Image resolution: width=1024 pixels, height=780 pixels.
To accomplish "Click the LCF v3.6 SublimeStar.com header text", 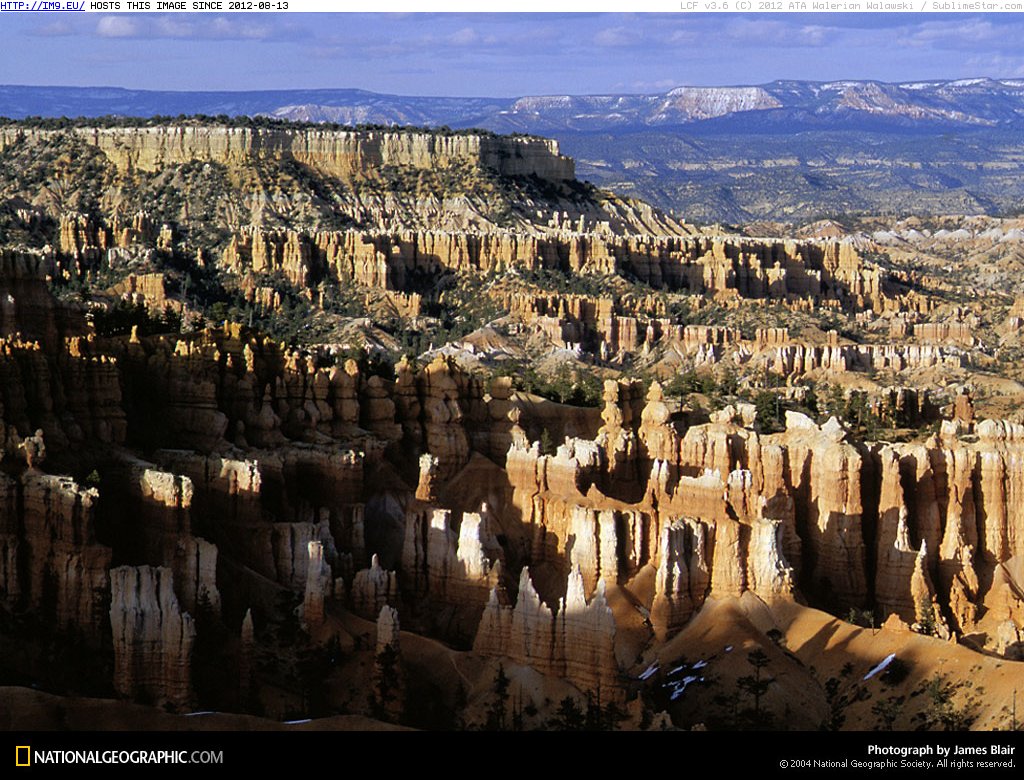I will [852, 6].
